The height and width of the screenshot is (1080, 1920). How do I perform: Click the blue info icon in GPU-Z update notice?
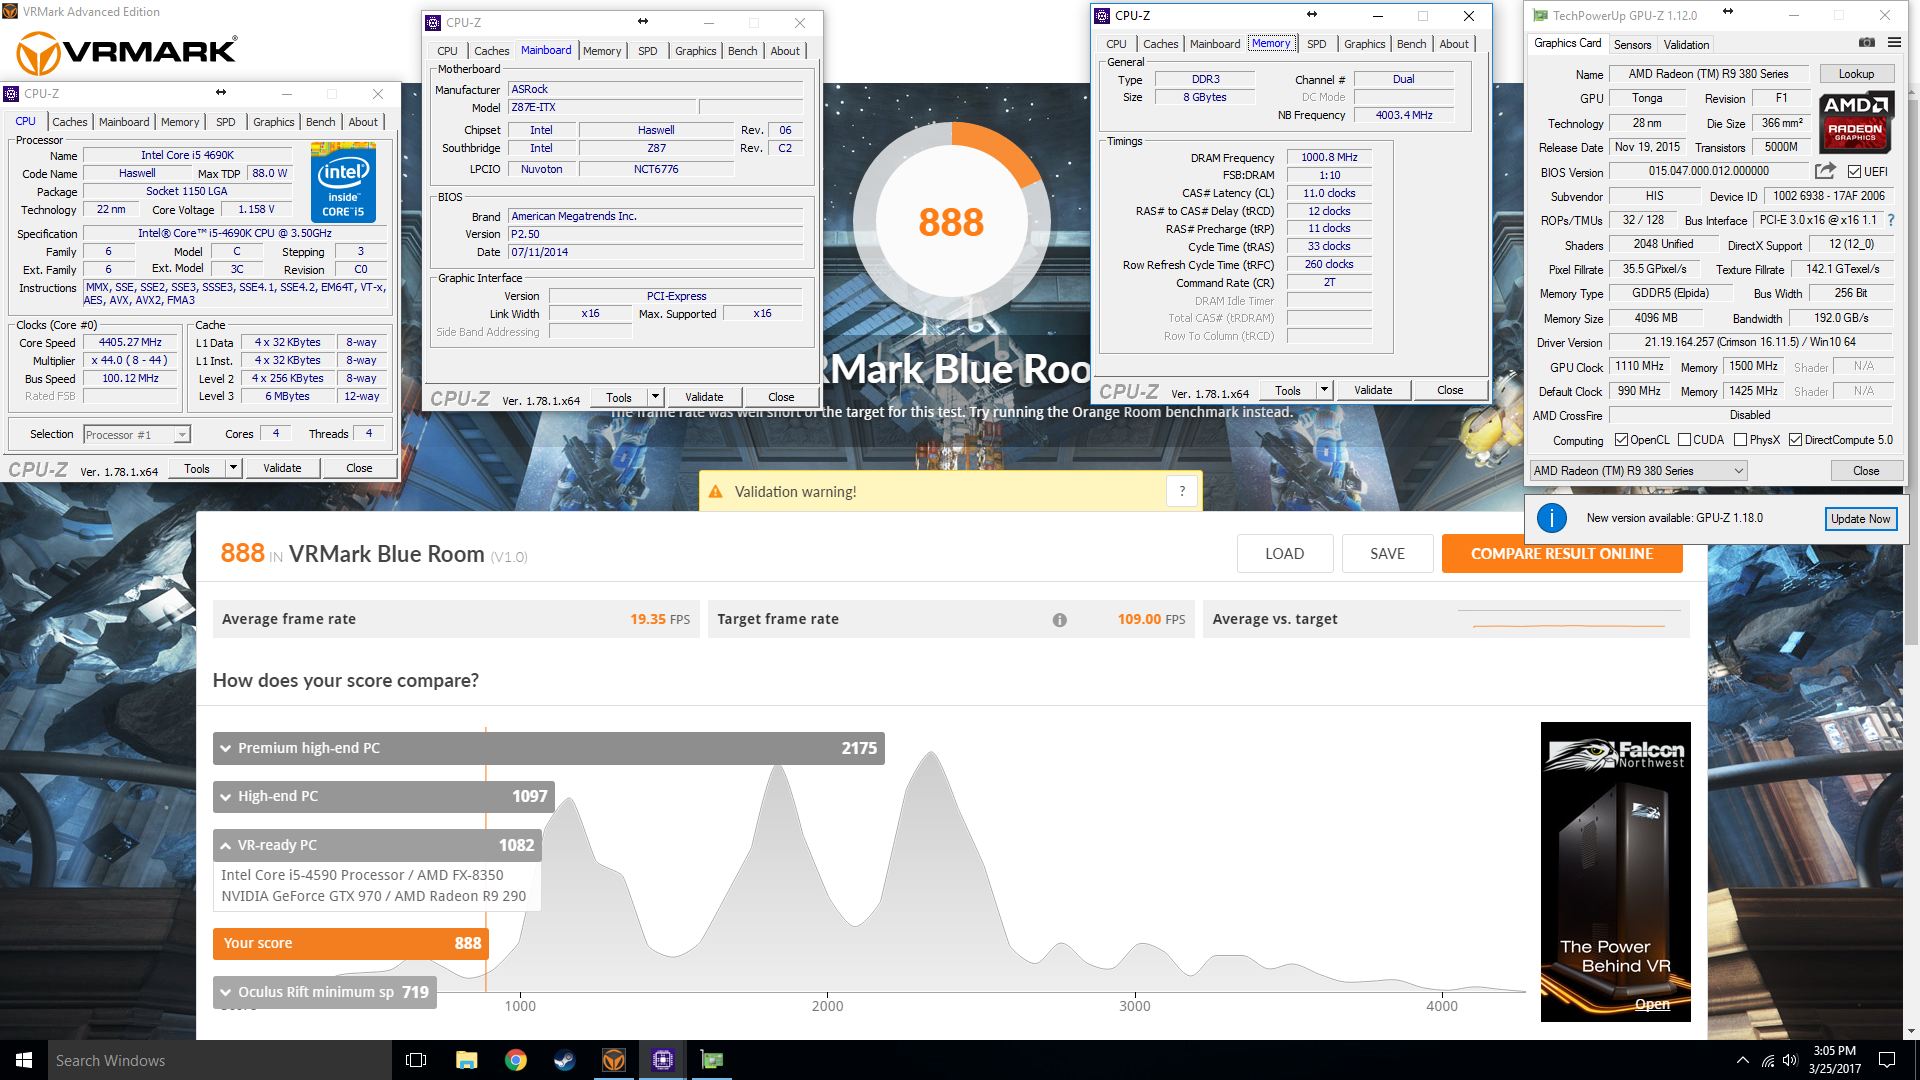[x=1551, y=518]
